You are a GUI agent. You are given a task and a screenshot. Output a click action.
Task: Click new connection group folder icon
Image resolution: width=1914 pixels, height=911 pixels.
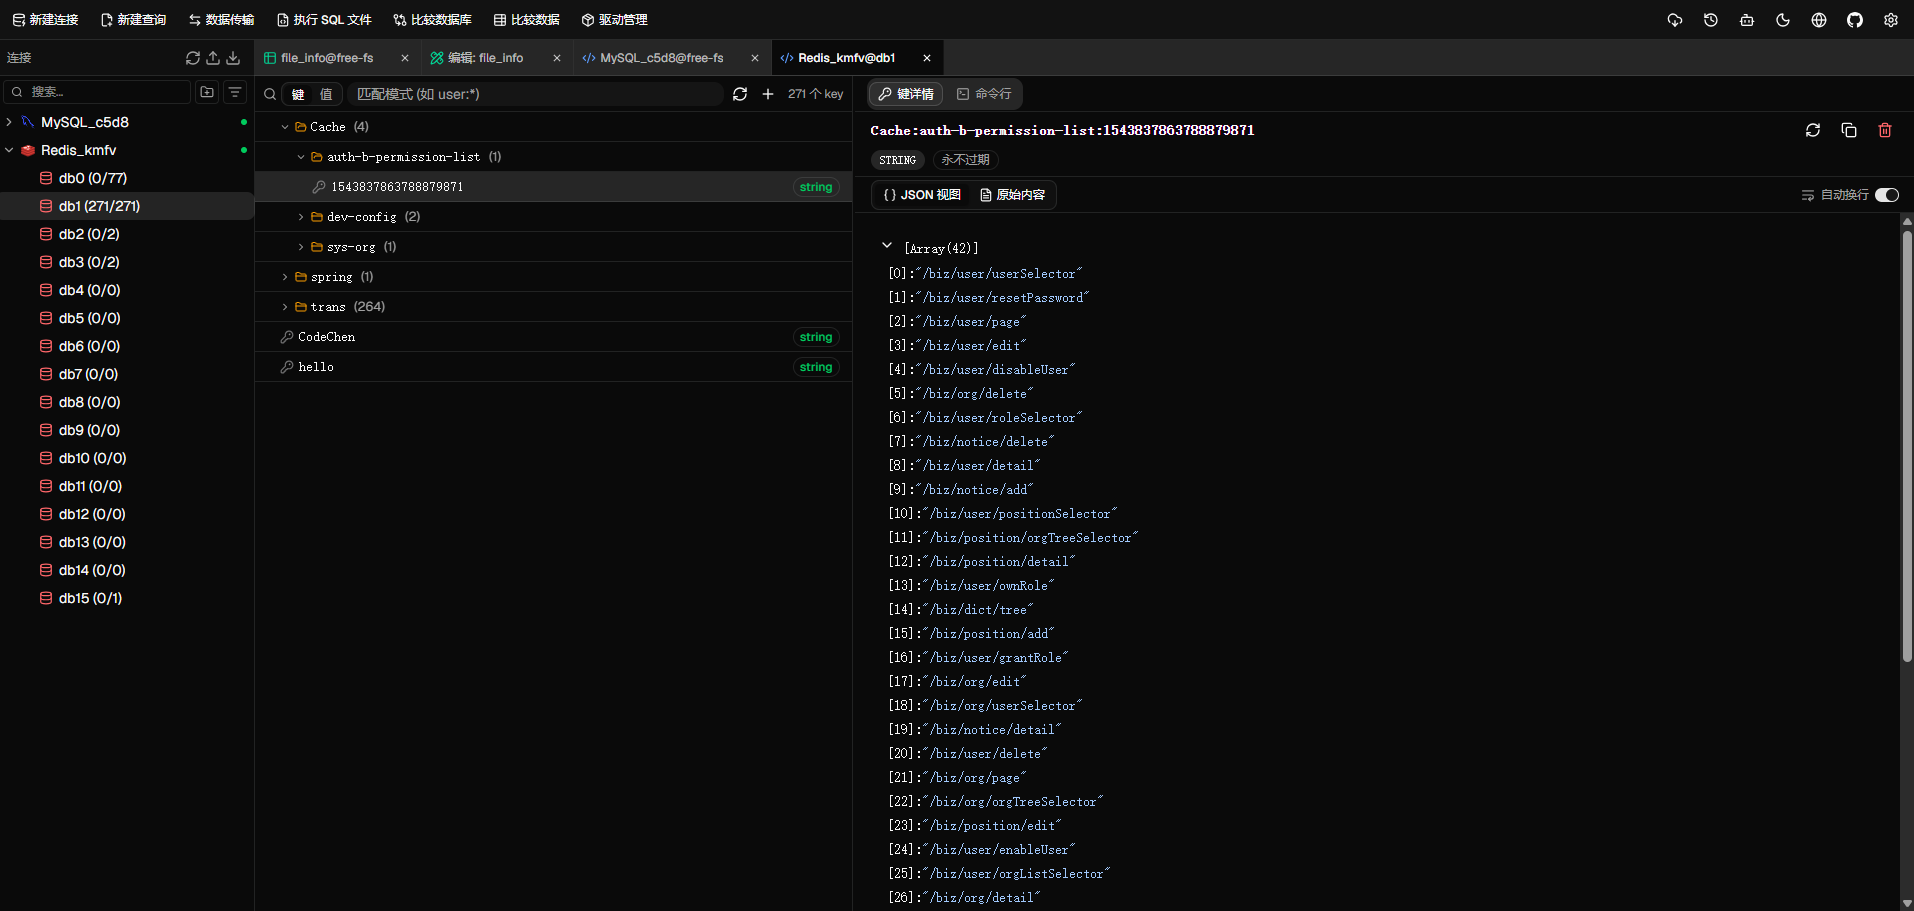point(207,92)
